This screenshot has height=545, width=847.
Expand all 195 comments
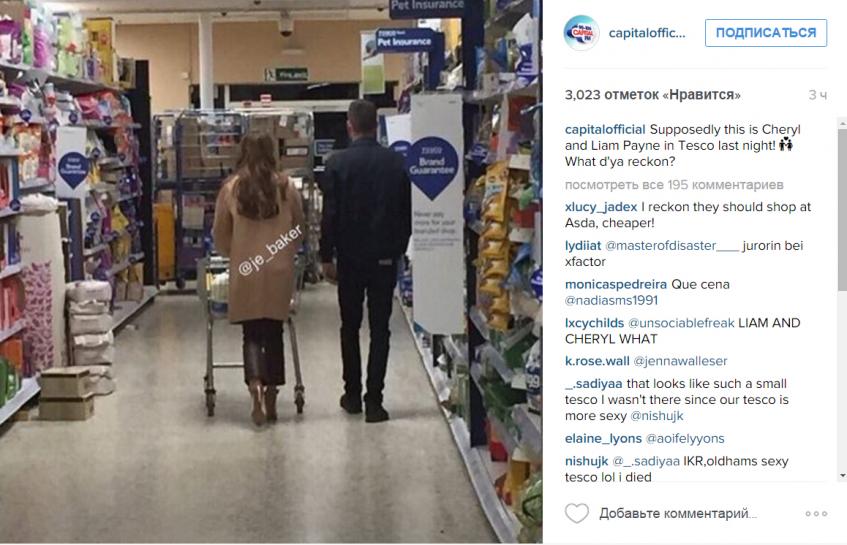click(674, 185)
